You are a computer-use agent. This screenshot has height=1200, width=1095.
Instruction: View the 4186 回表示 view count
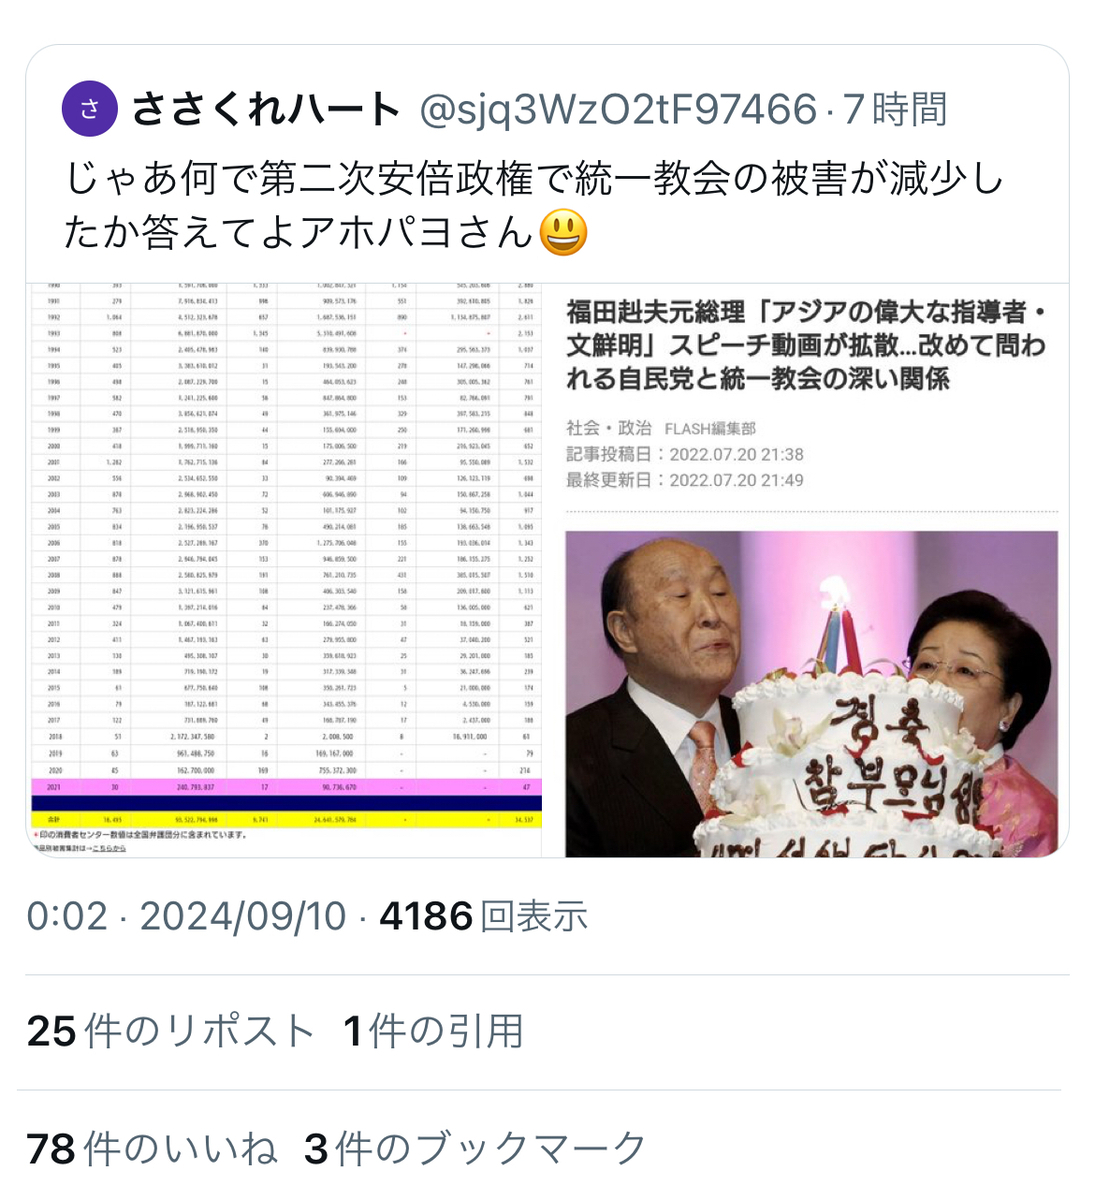(x=483, y=916)
